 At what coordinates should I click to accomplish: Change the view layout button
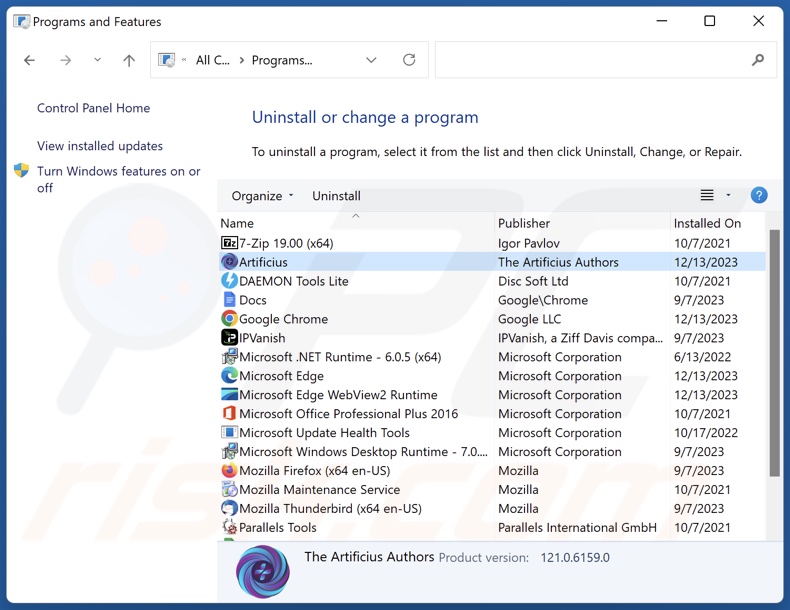pyautogui.click(x=707, y=195)
